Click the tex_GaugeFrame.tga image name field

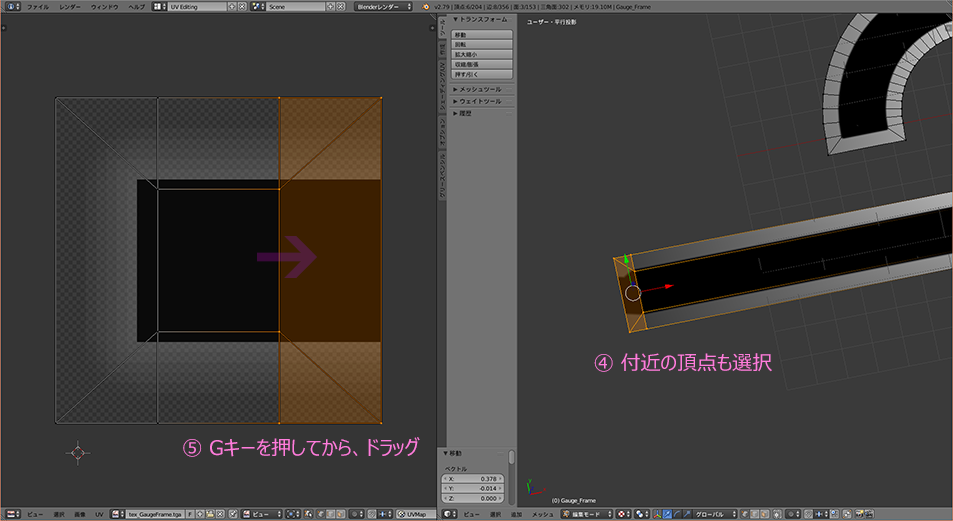[x=155, y=514]
